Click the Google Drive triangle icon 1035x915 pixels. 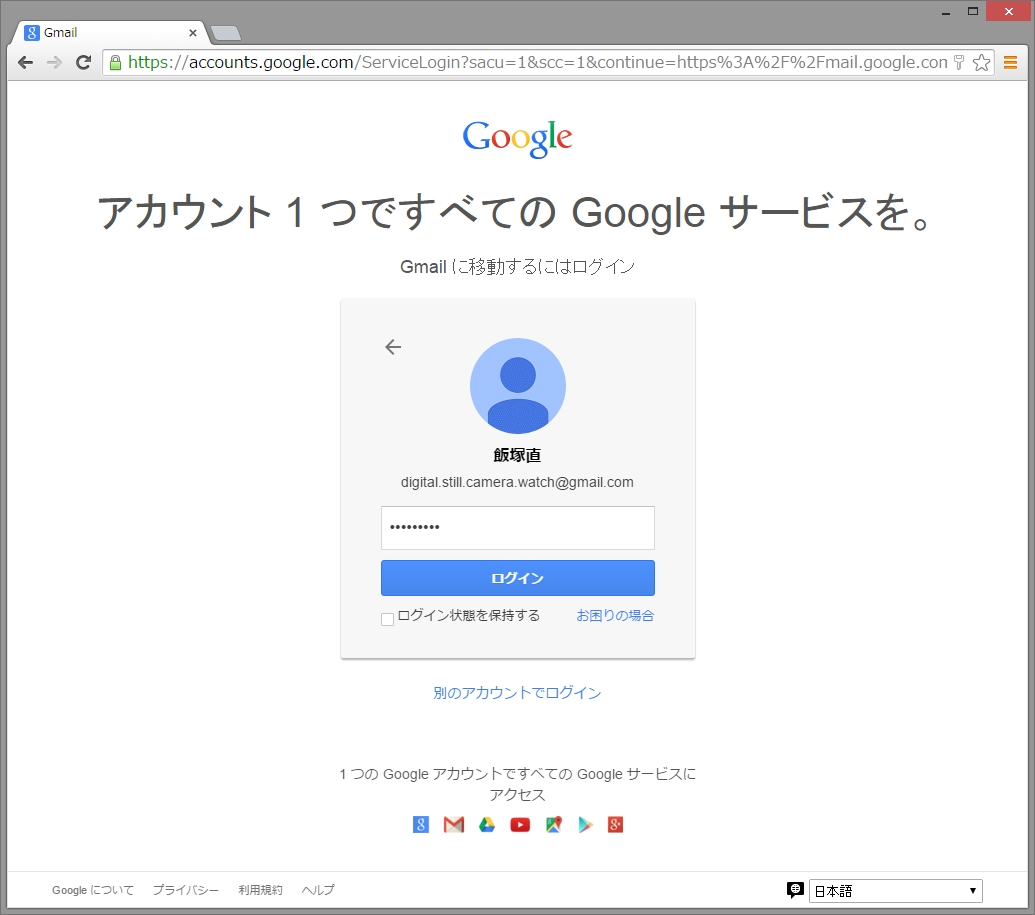[486, 825]
